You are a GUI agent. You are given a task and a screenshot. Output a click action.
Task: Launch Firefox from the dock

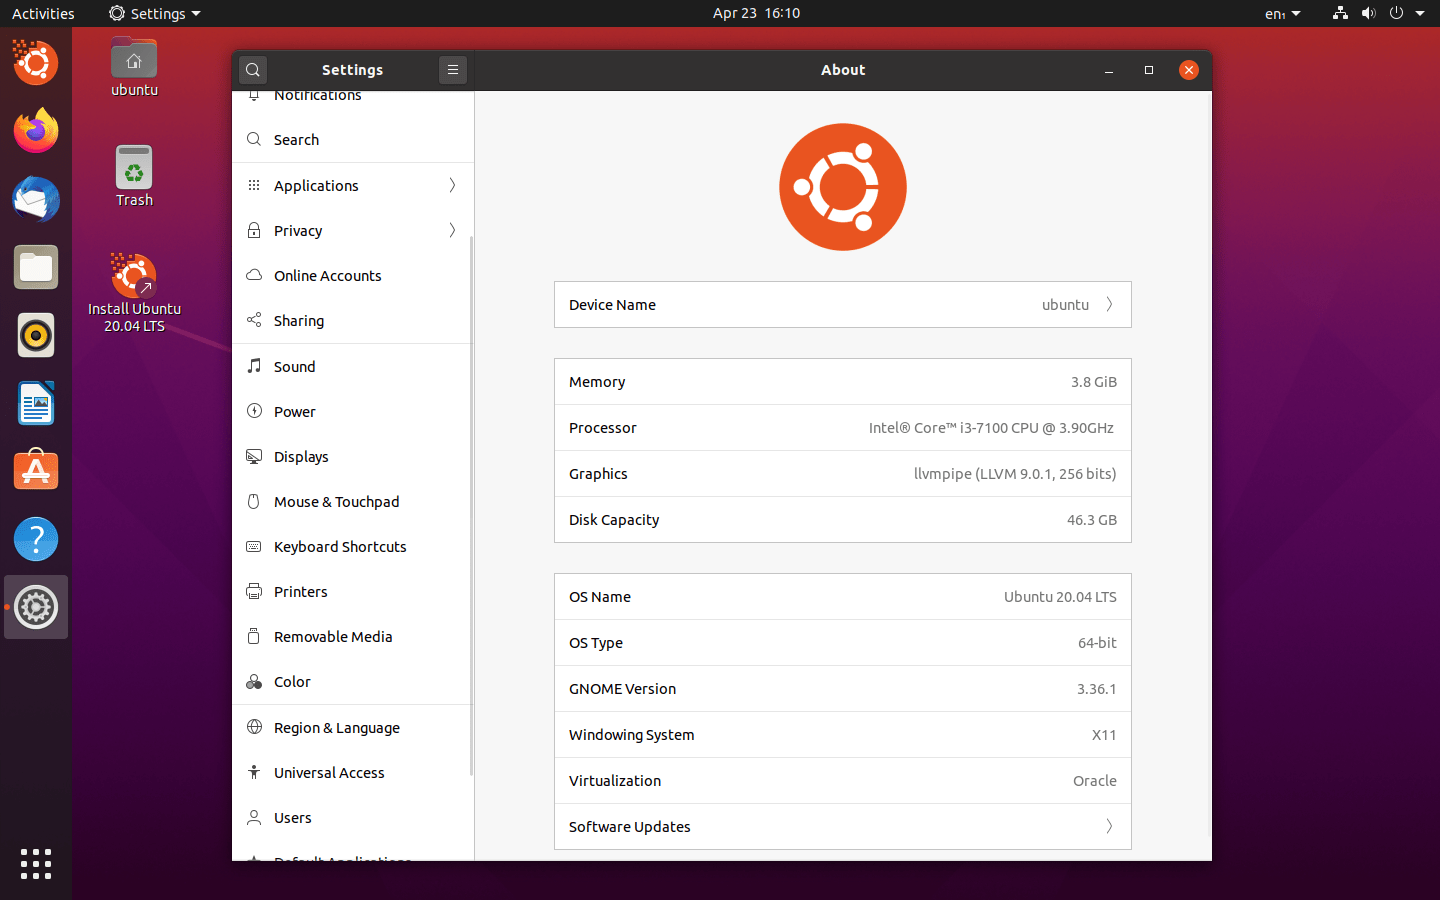36,131
